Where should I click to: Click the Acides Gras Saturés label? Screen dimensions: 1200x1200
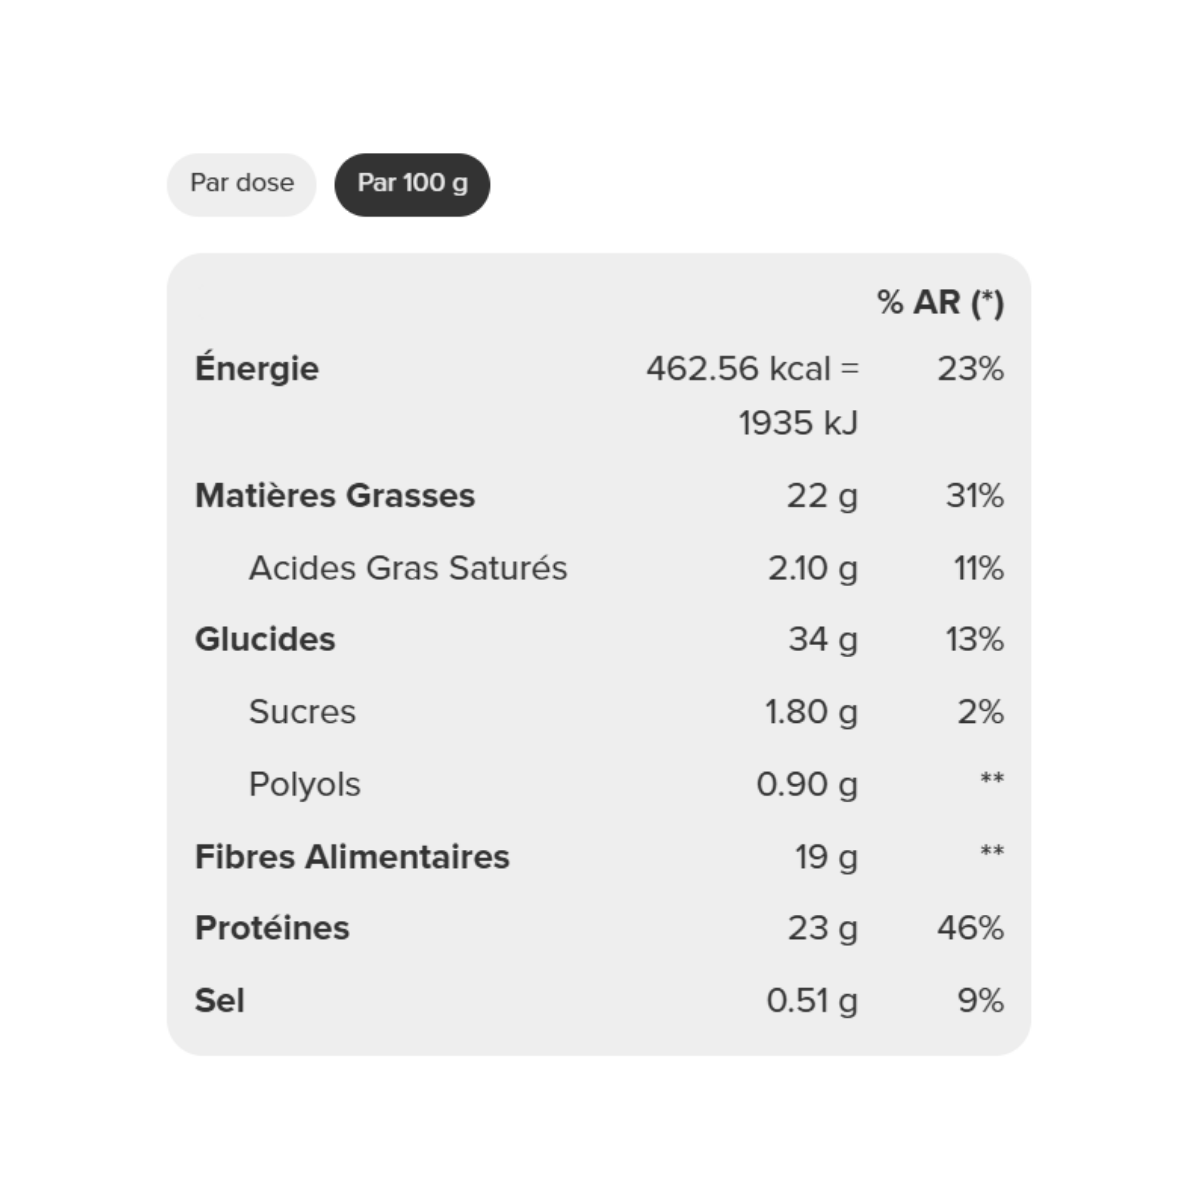(x=408, y=568)
